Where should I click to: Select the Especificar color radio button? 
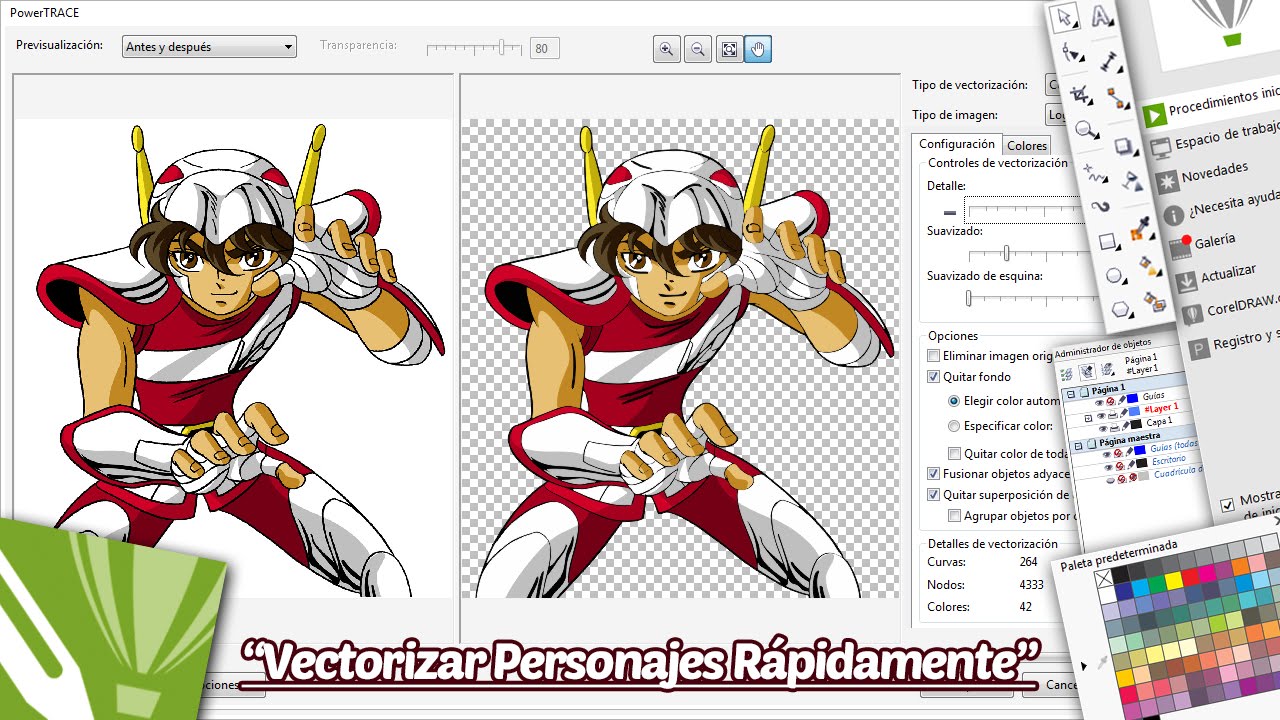pyautogui.click(x=954, y=426)
